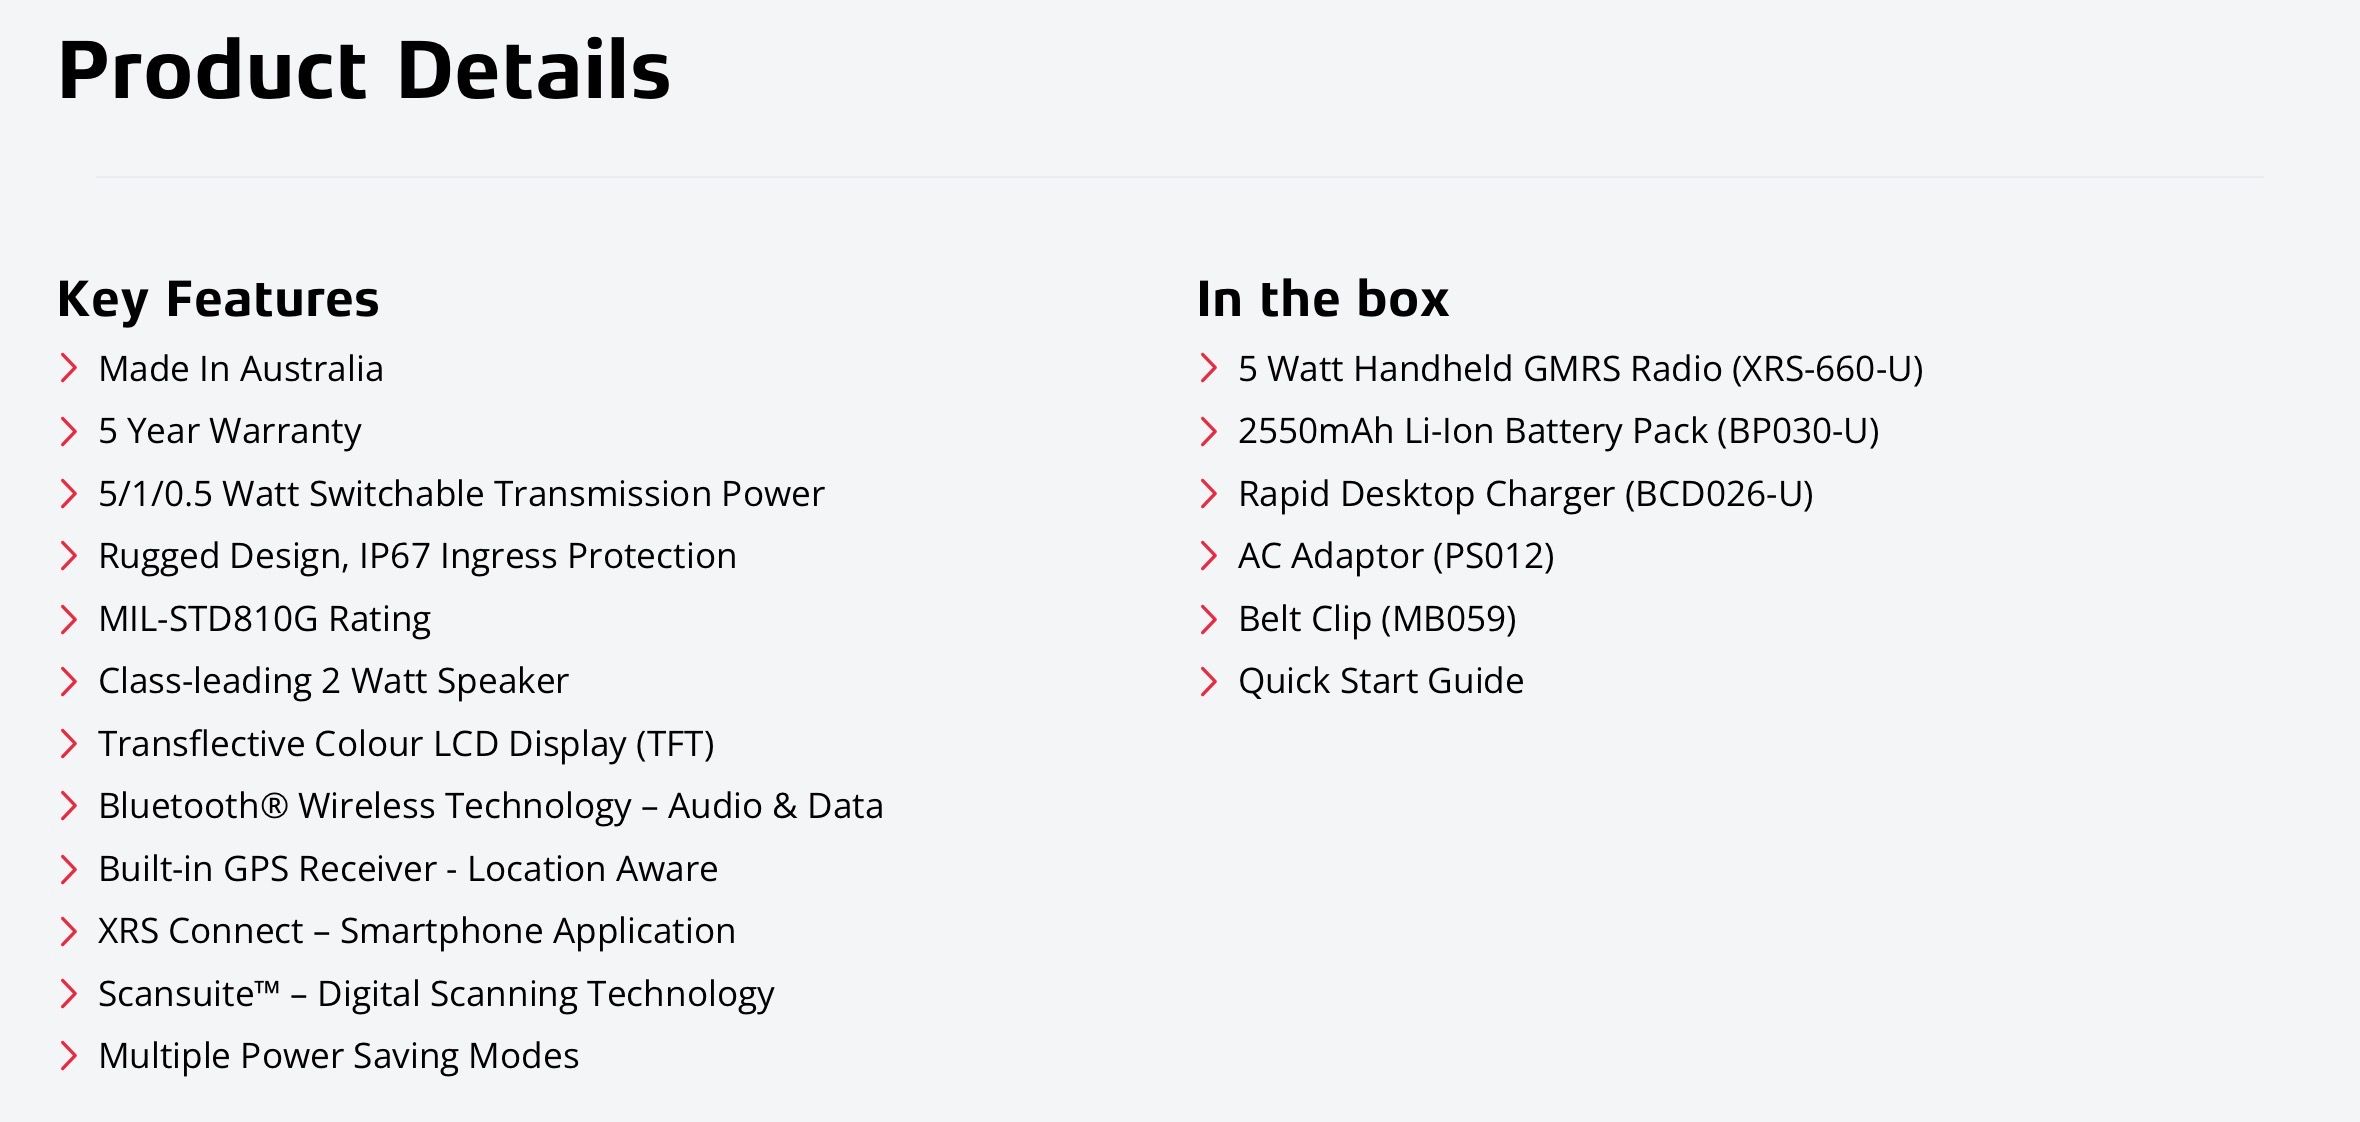Click the chevron before Built-in GPS Receiver
Screen dimensions: 2360x1122
69,869
